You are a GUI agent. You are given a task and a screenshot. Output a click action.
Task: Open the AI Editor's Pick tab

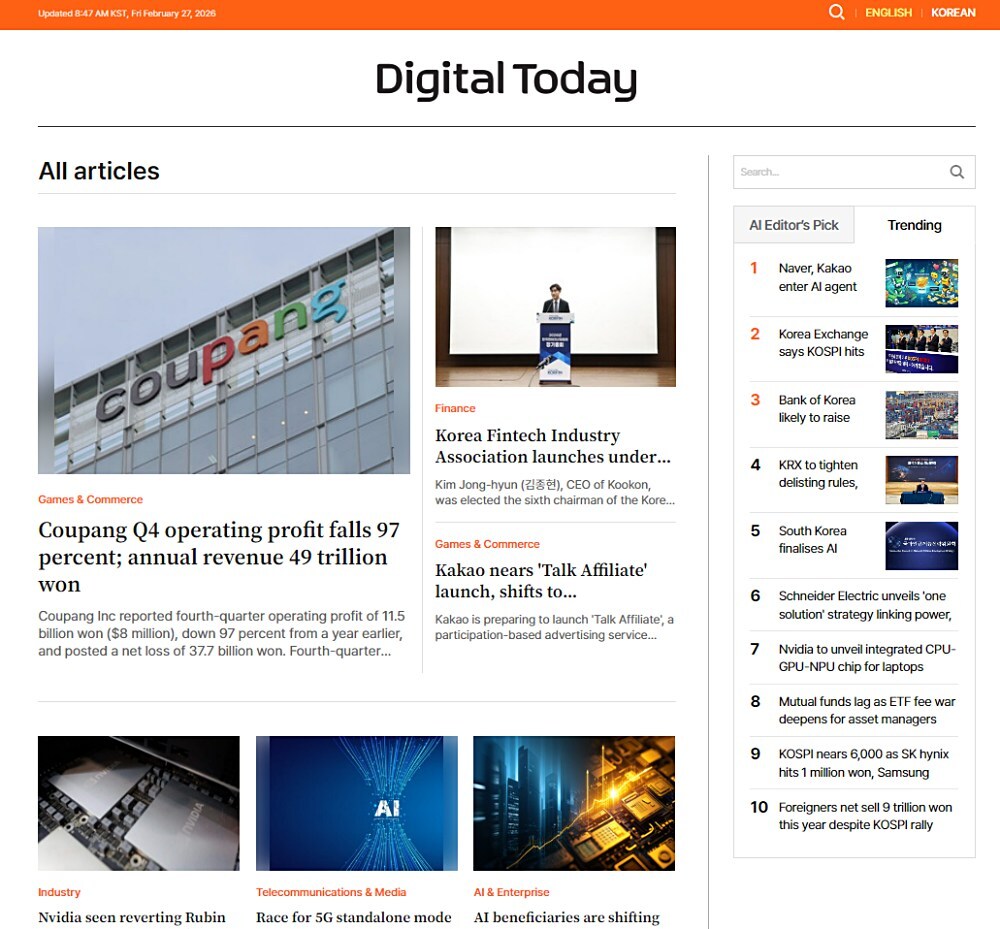click(x=794, y=225)
